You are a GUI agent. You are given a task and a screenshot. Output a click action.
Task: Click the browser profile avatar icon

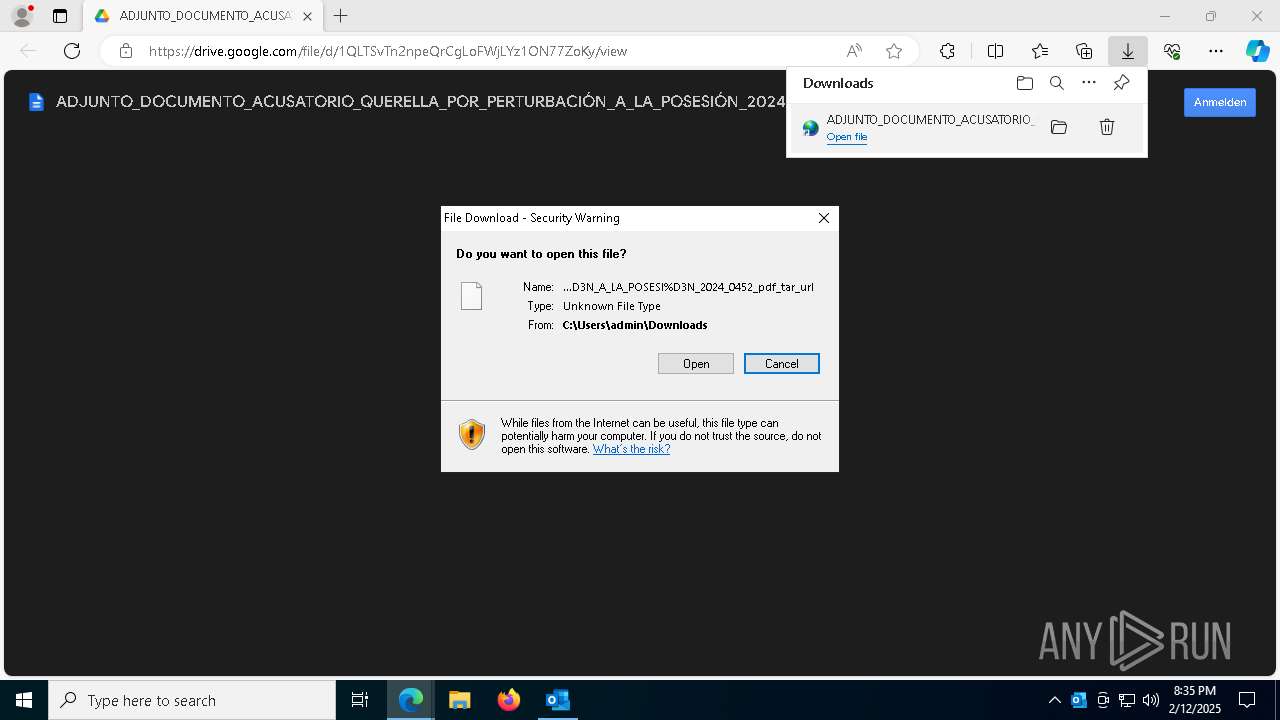point(21,16)
